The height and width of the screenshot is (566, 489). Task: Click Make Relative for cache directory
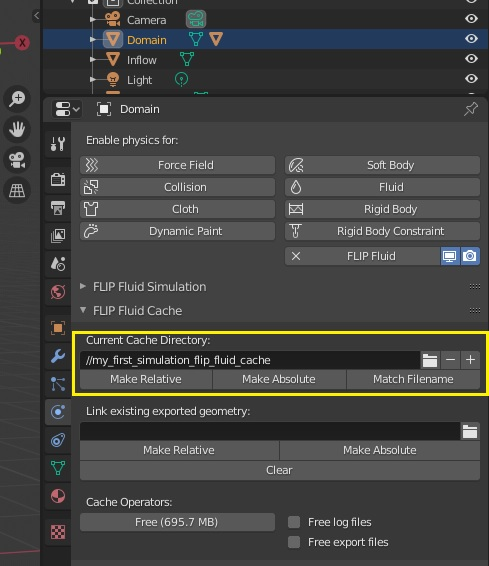[x=146, y=379]
